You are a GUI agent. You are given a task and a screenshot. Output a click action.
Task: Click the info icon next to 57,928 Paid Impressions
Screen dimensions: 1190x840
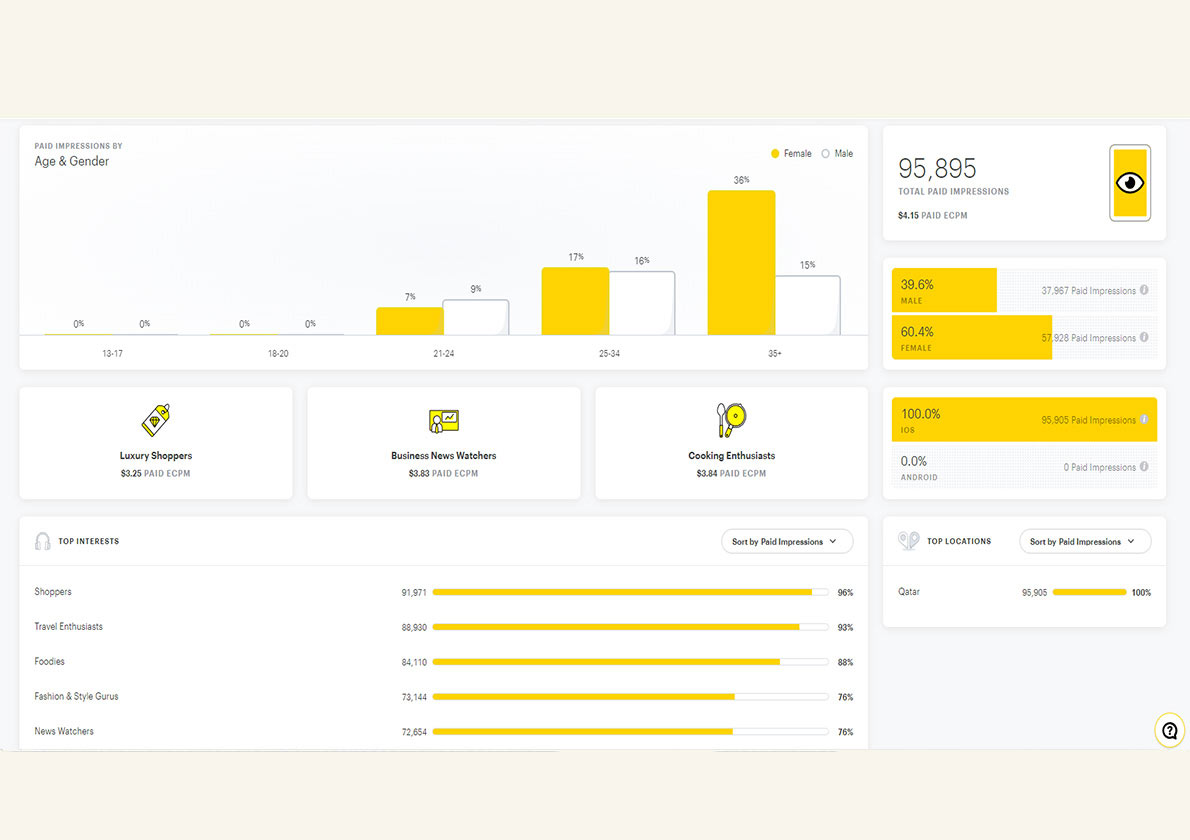coord(1143,337)
